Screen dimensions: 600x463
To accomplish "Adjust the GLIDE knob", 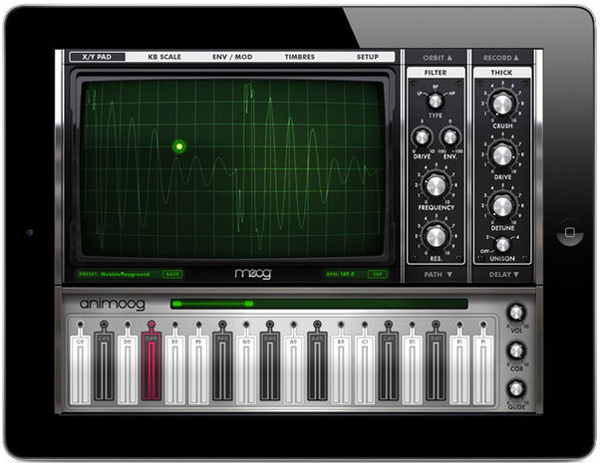I will (x=516, y=389).
